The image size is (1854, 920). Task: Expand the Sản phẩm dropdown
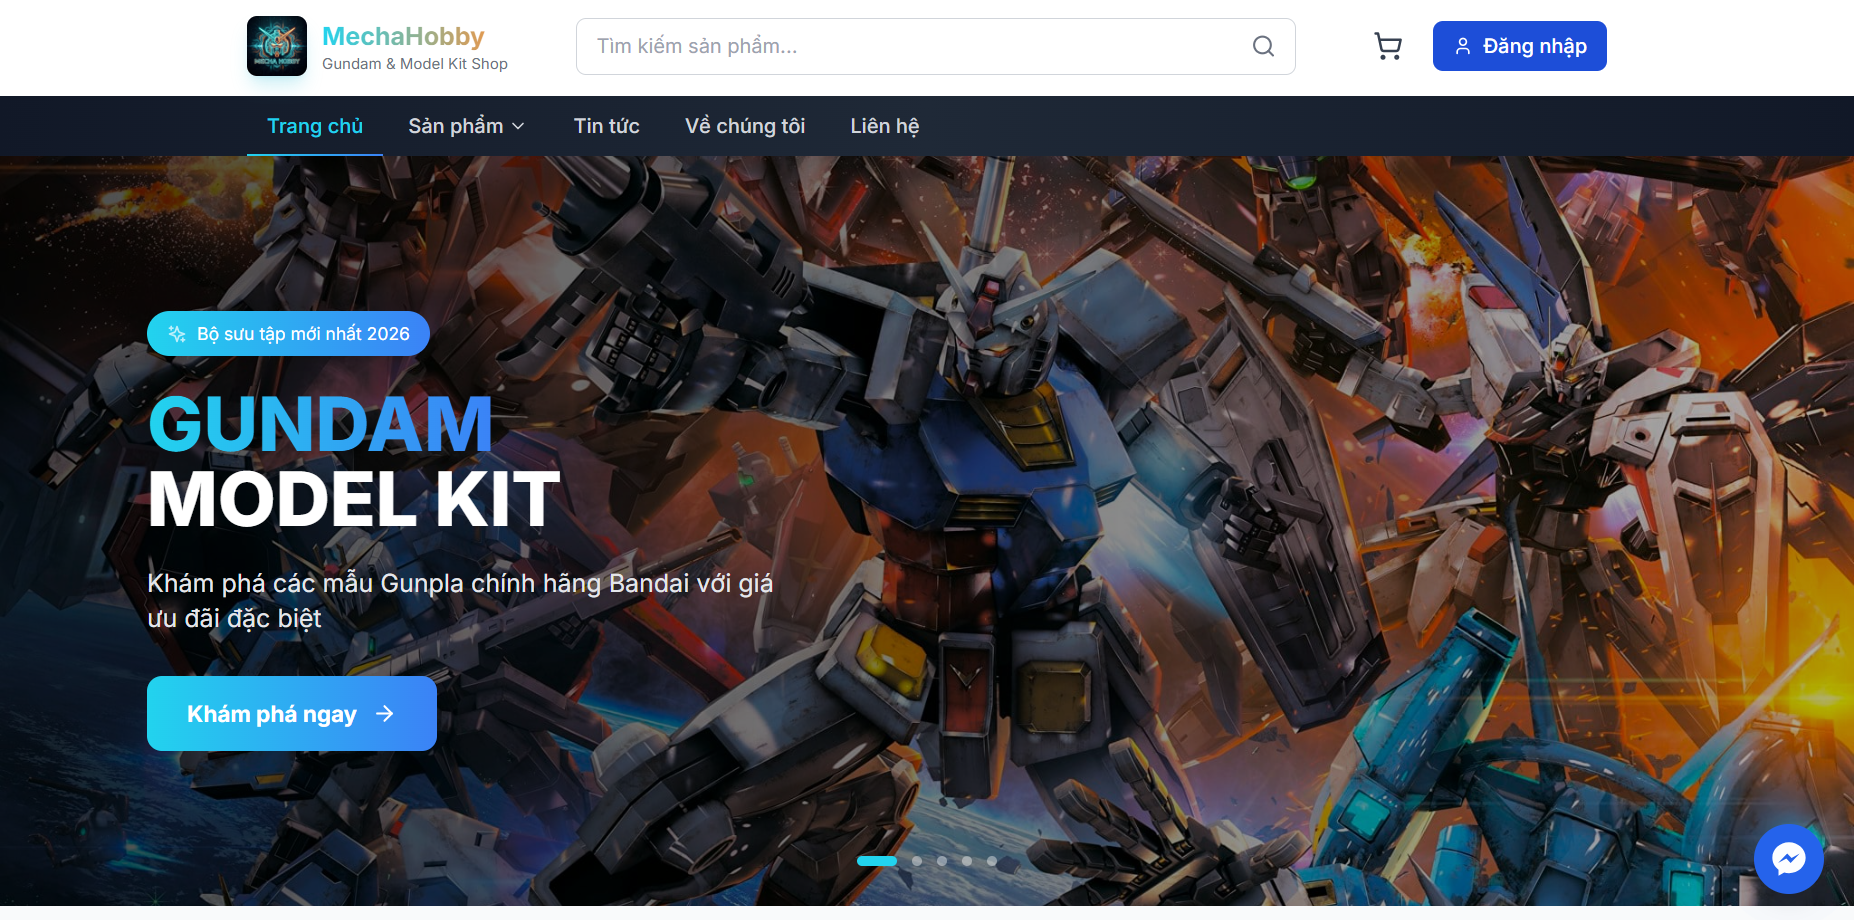pos(455,126)
